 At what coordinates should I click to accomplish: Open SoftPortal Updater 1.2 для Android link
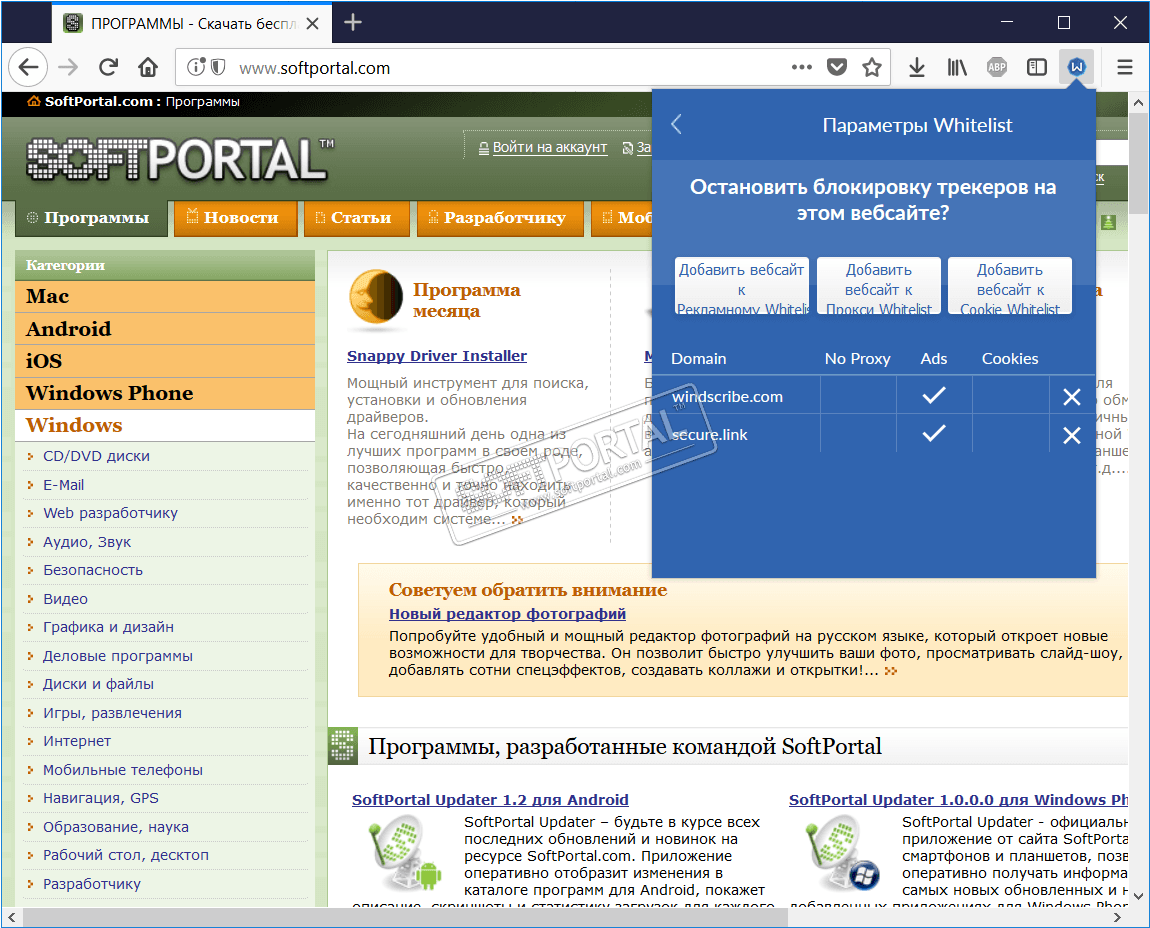pyautogui.click(x=490, y=800)
